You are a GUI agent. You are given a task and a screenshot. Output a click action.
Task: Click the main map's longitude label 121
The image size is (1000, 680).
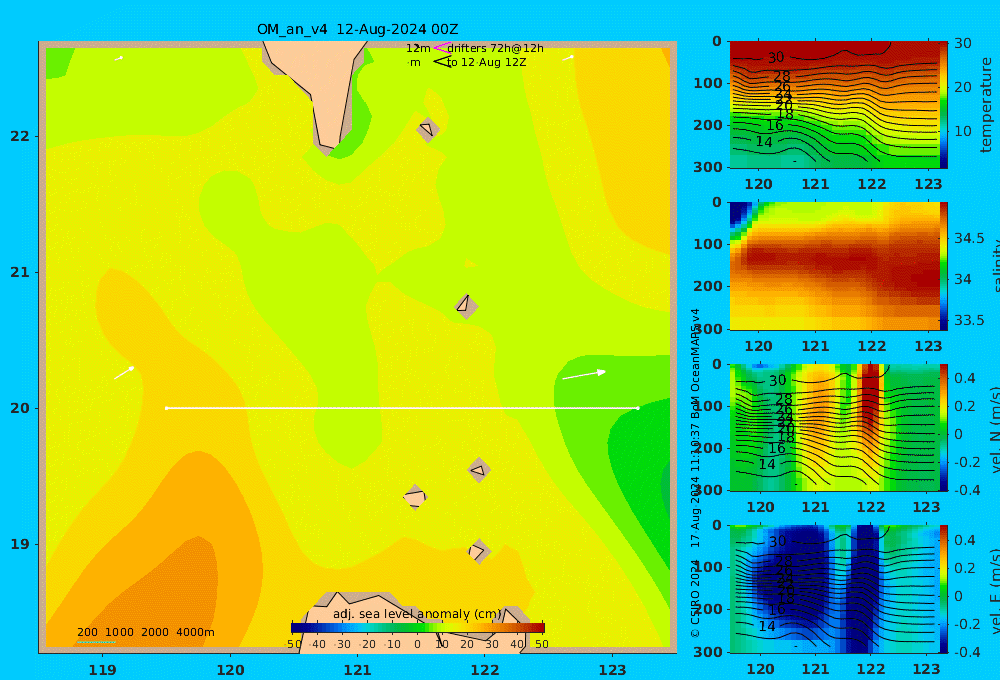357,670
